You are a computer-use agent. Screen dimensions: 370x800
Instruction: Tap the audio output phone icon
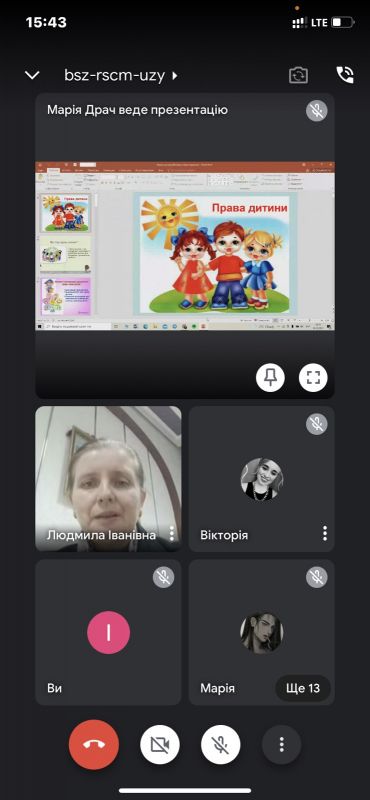(345, 75)
